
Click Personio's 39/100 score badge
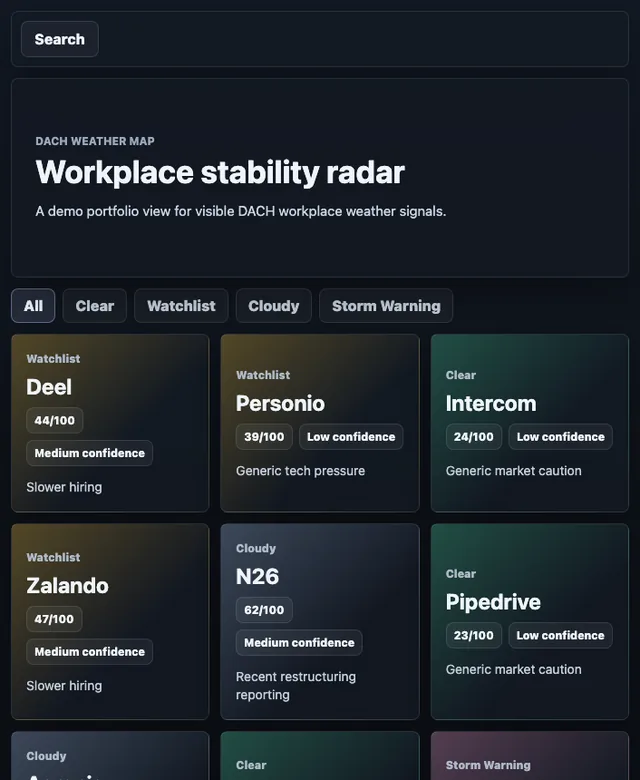tap(264, 437)
